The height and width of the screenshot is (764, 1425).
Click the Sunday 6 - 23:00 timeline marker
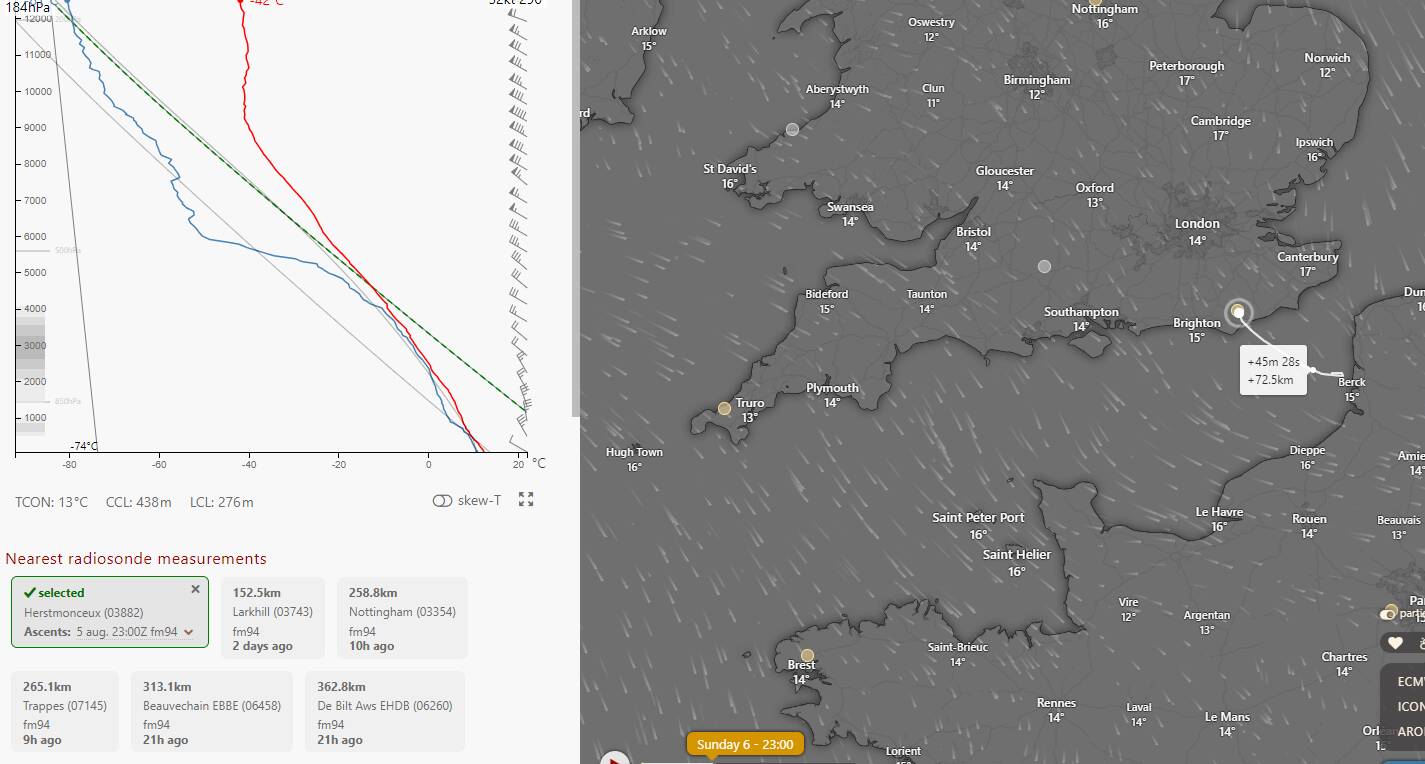pos(745,744)
